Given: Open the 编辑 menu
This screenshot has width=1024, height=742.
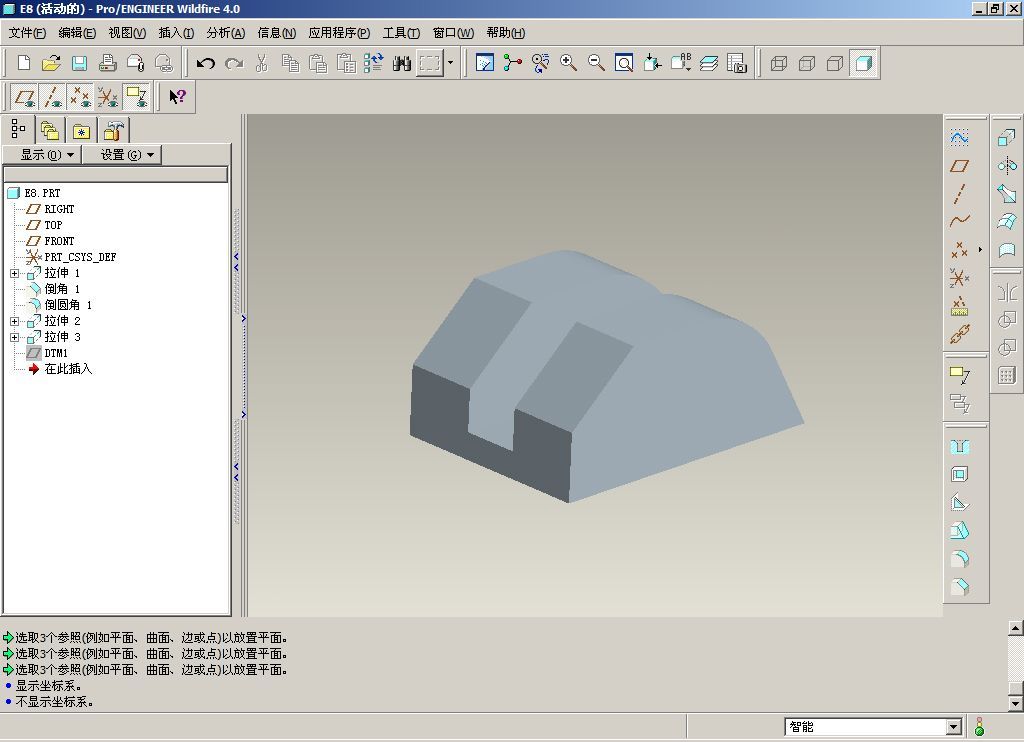Looking at the screenshot, I should (x=77, y=33).
